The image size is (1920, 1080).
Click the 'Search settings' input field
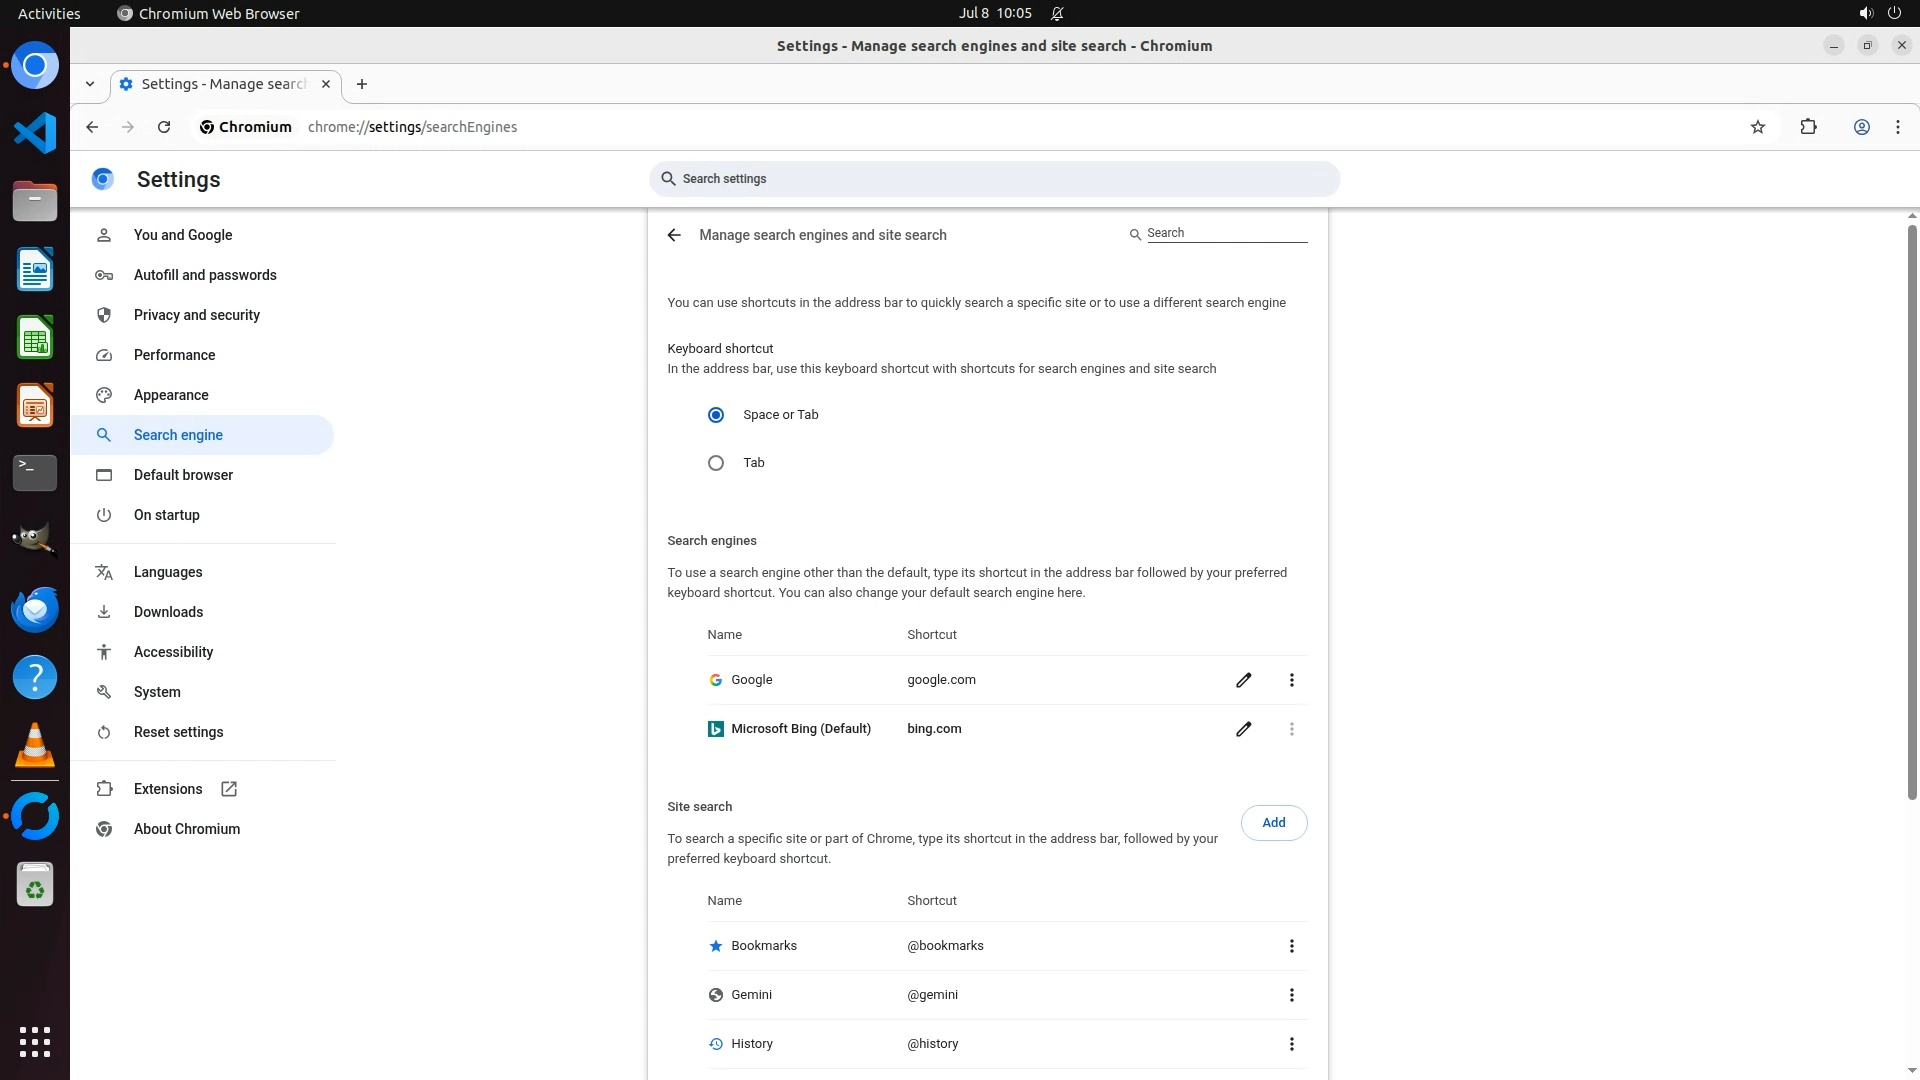(994, 179)
